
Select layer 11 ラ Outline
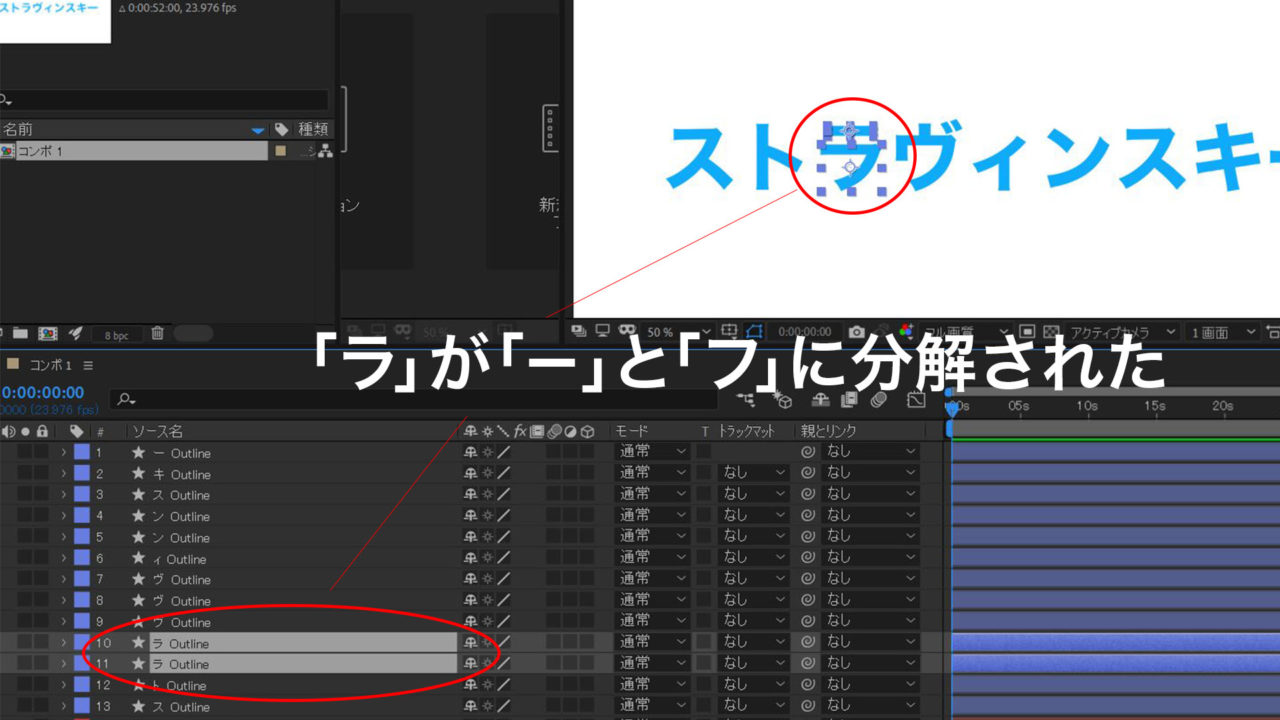click(305, 664)
